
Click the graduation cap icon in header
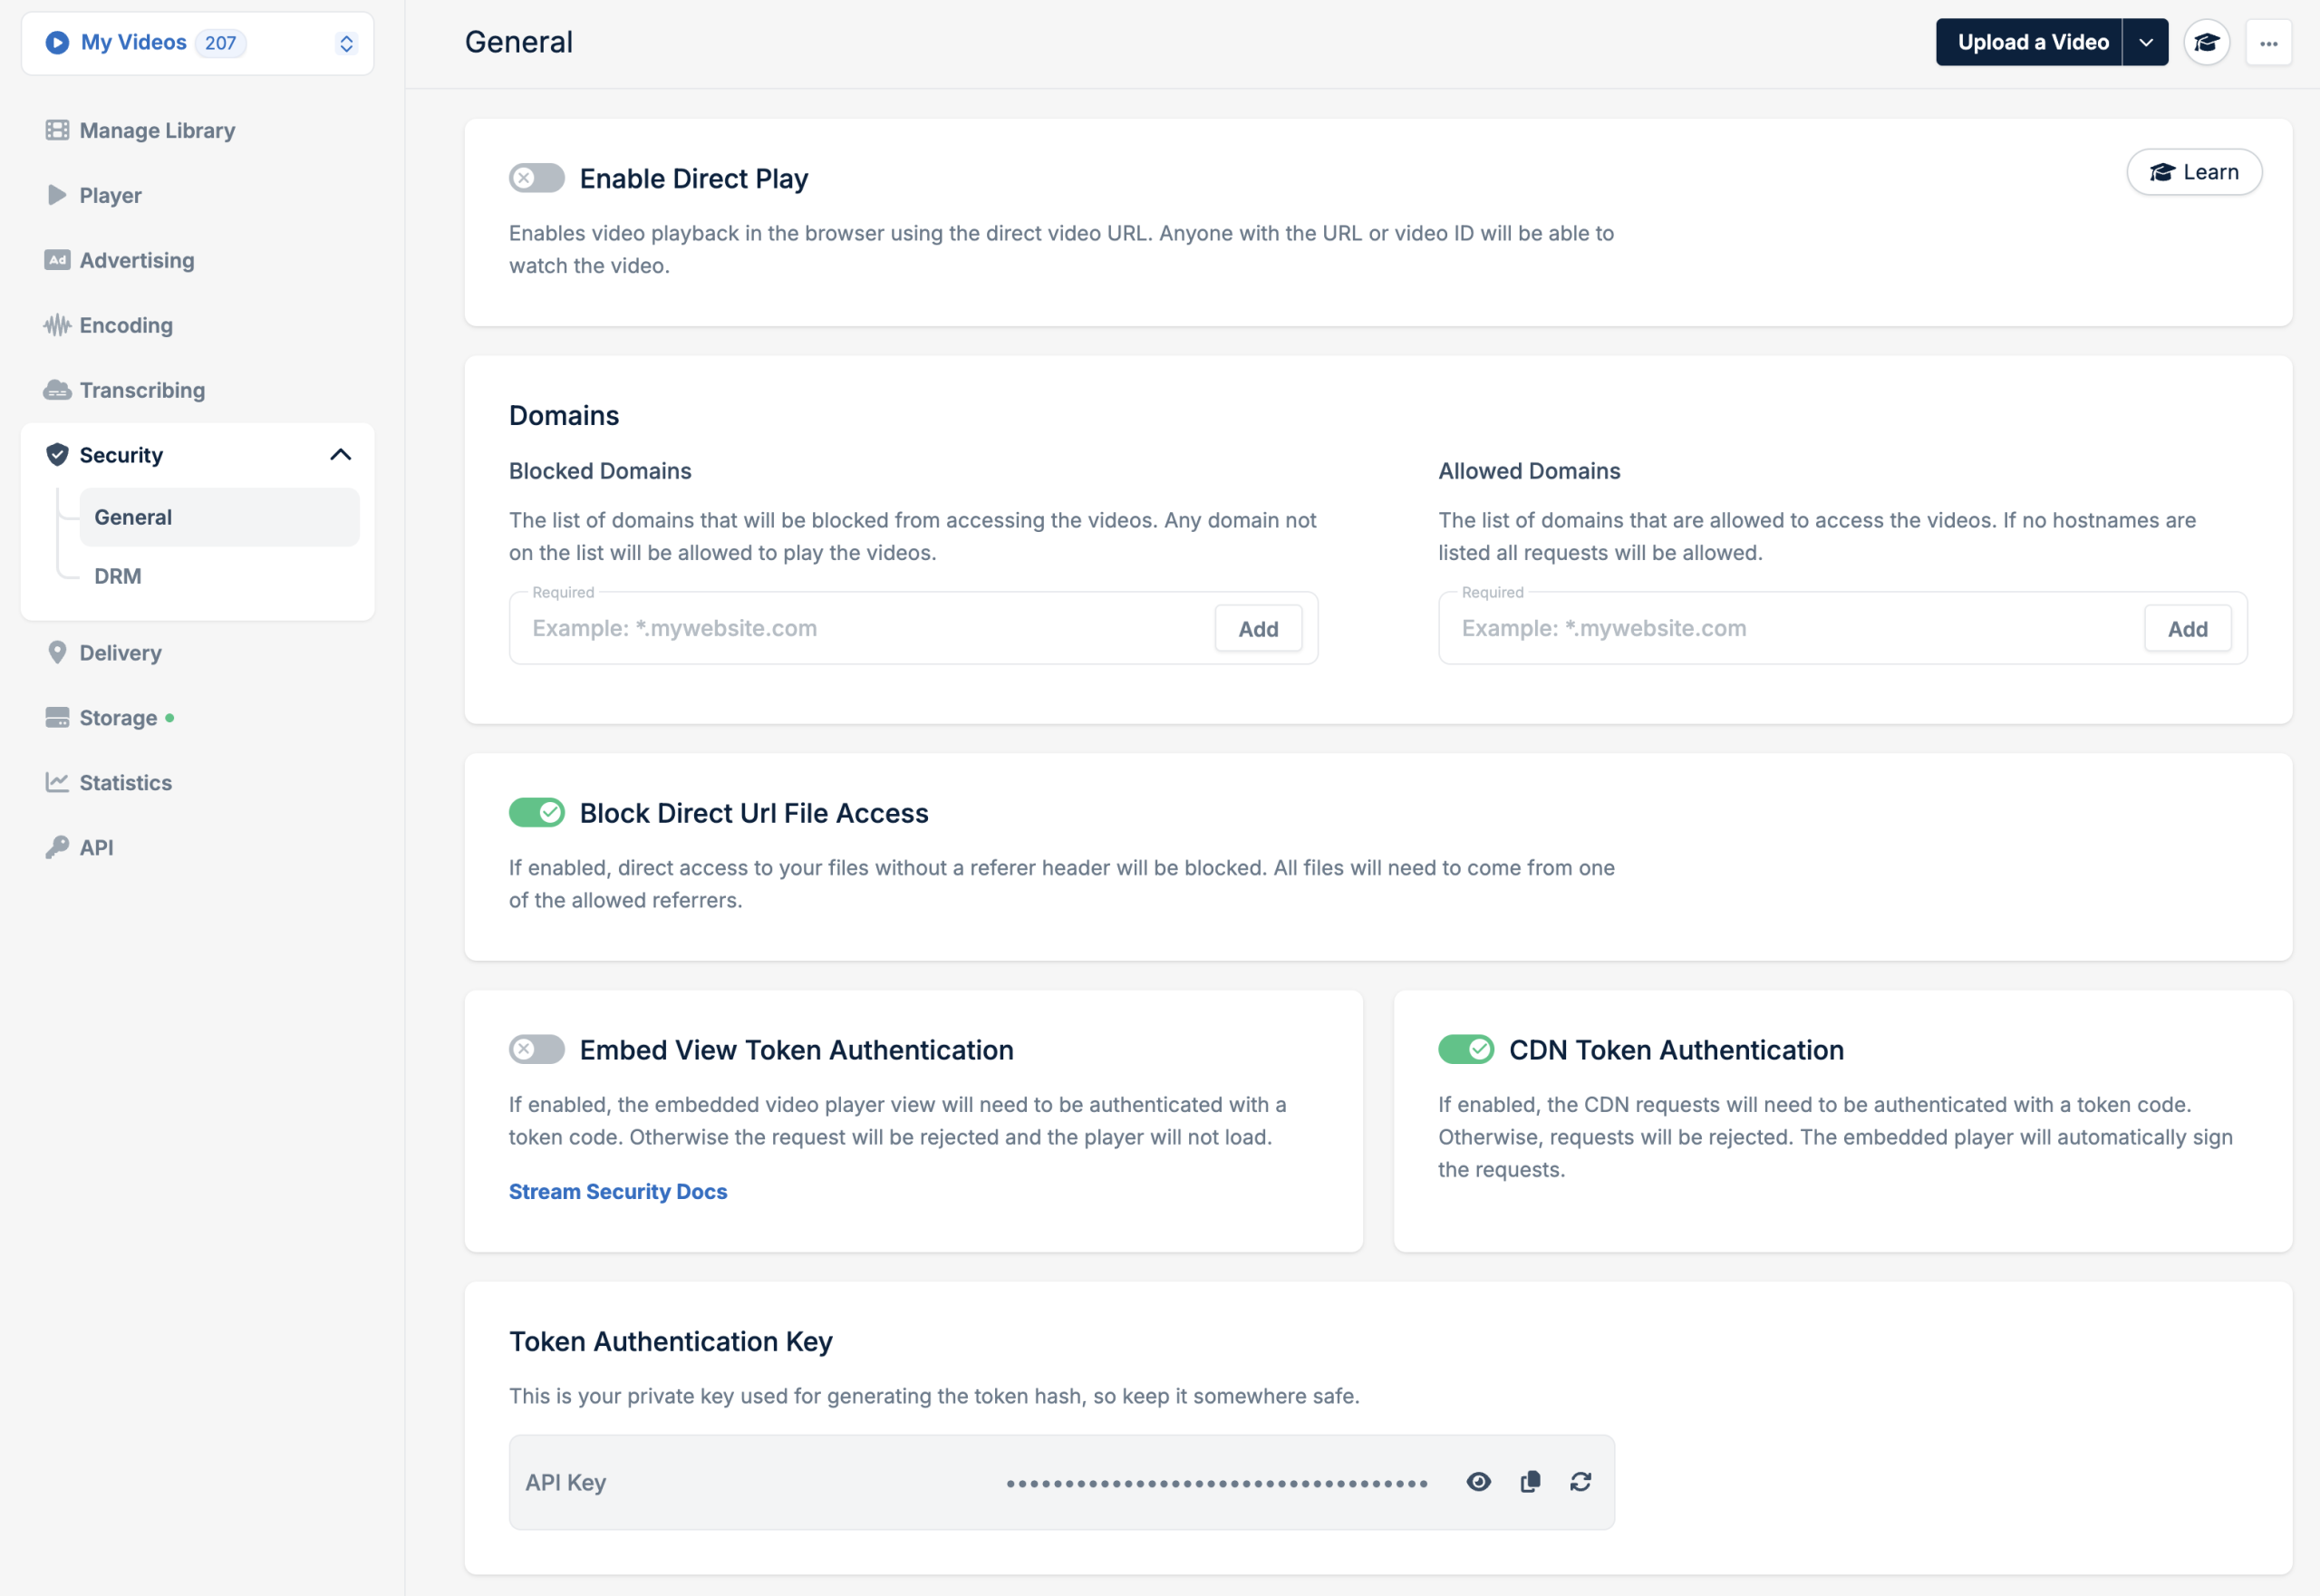2206,43
